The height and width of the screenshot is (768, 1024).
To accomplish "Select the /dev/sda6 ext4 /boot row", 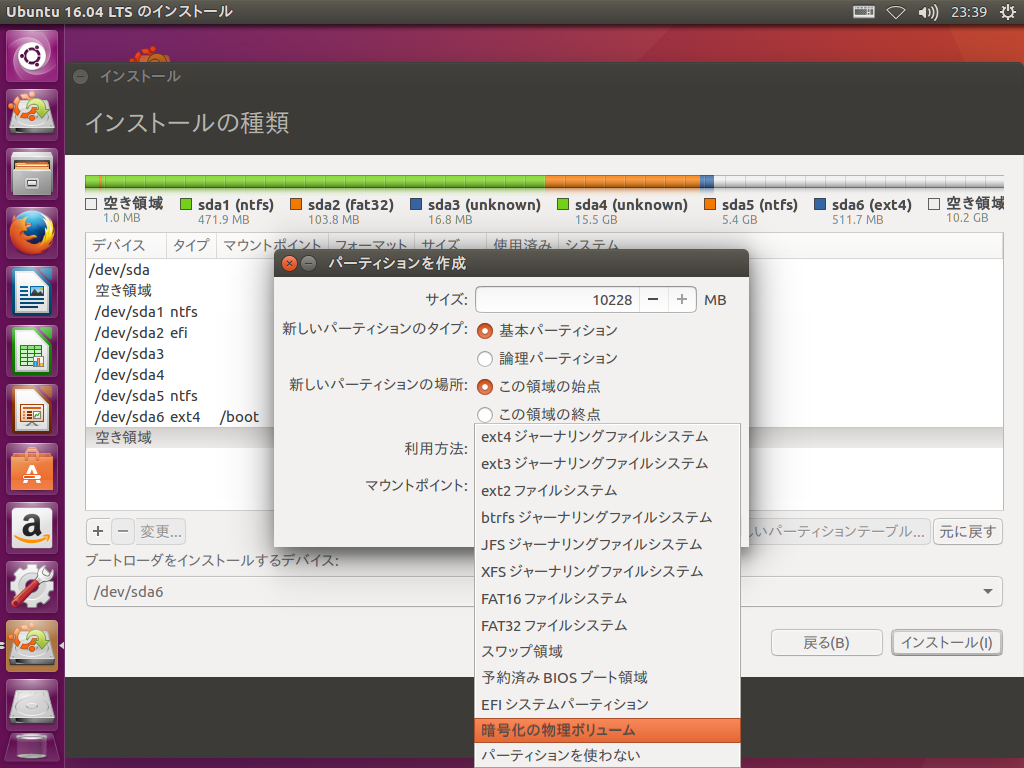I will [180, 417].
